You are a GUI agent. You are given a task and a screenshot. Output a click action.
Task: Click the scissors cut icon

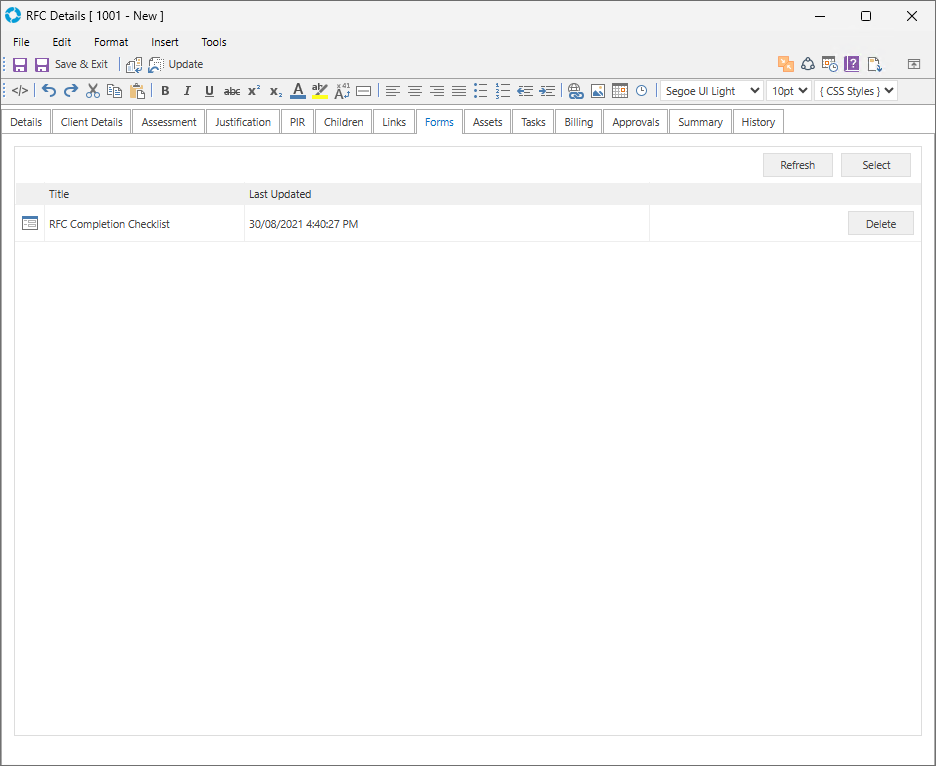pyautogui.click(x=93, y=91)
